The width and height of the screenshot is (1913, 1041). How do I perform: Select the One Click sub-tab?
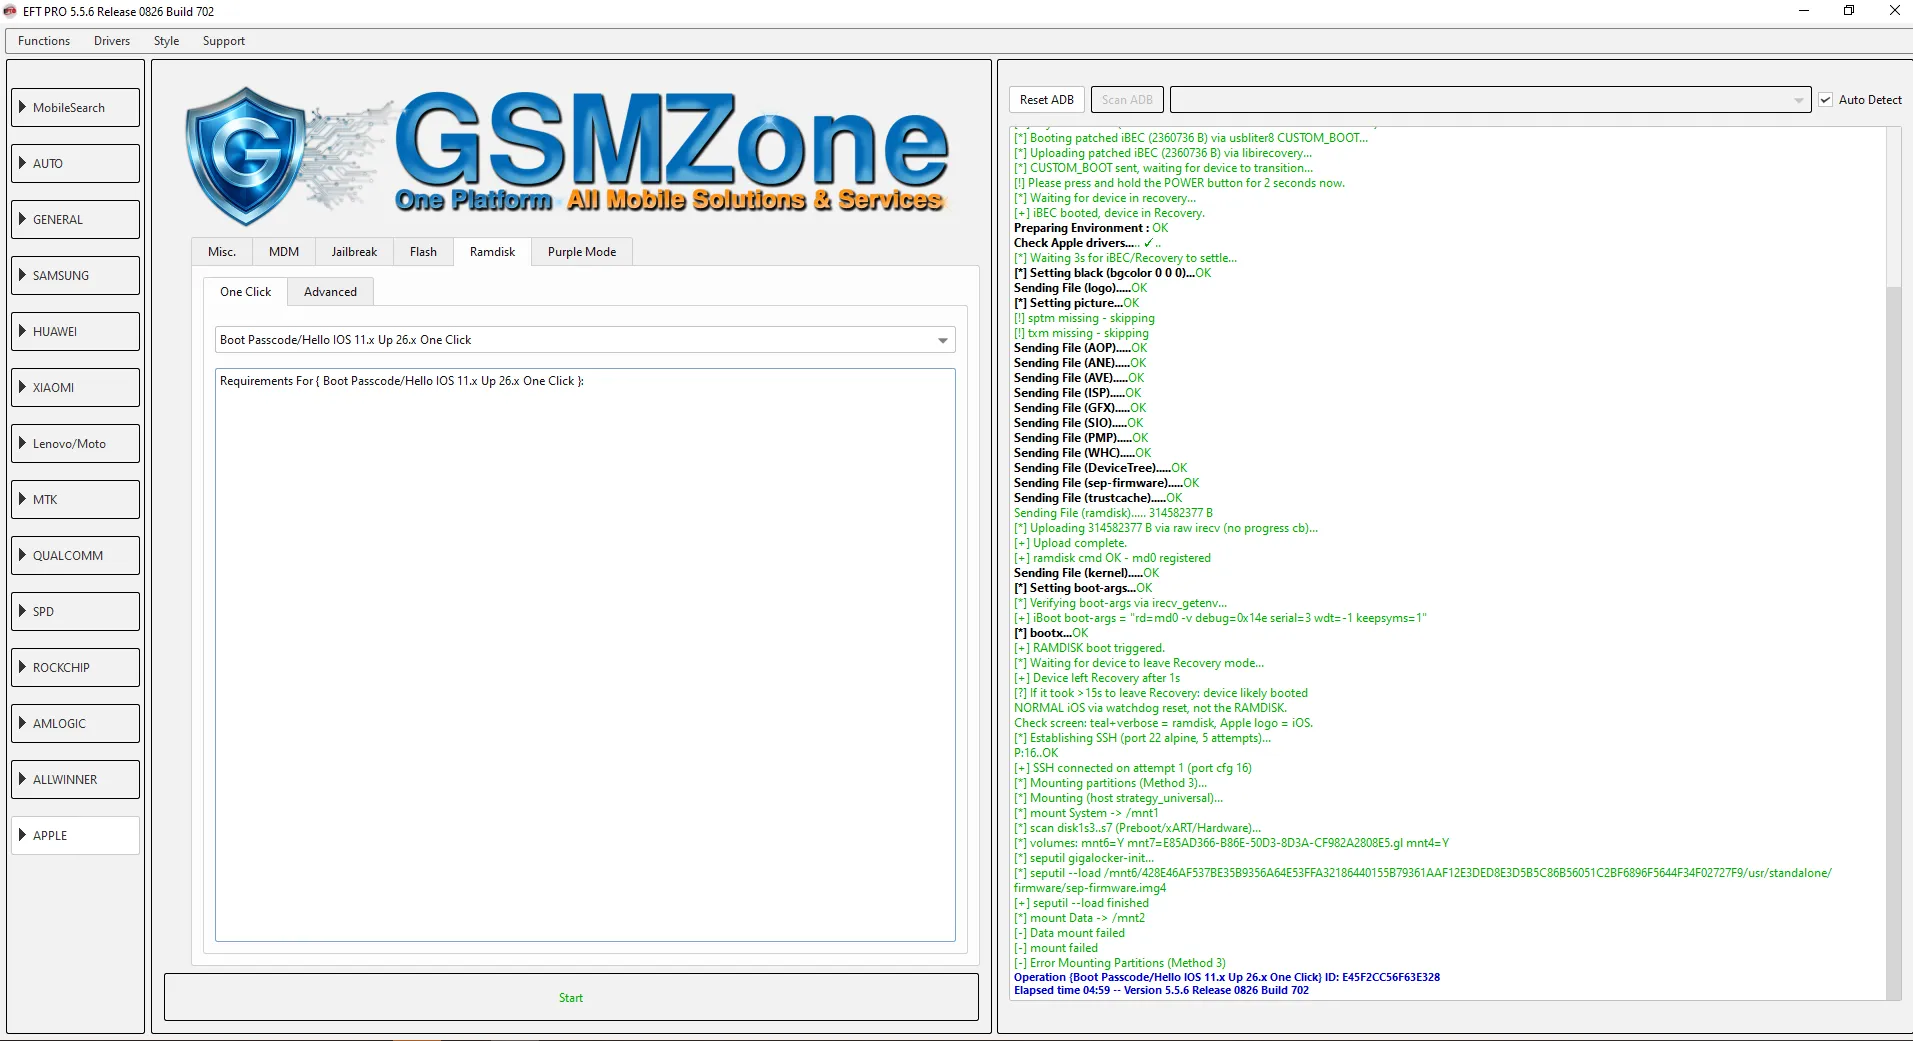tap(246, 292)
